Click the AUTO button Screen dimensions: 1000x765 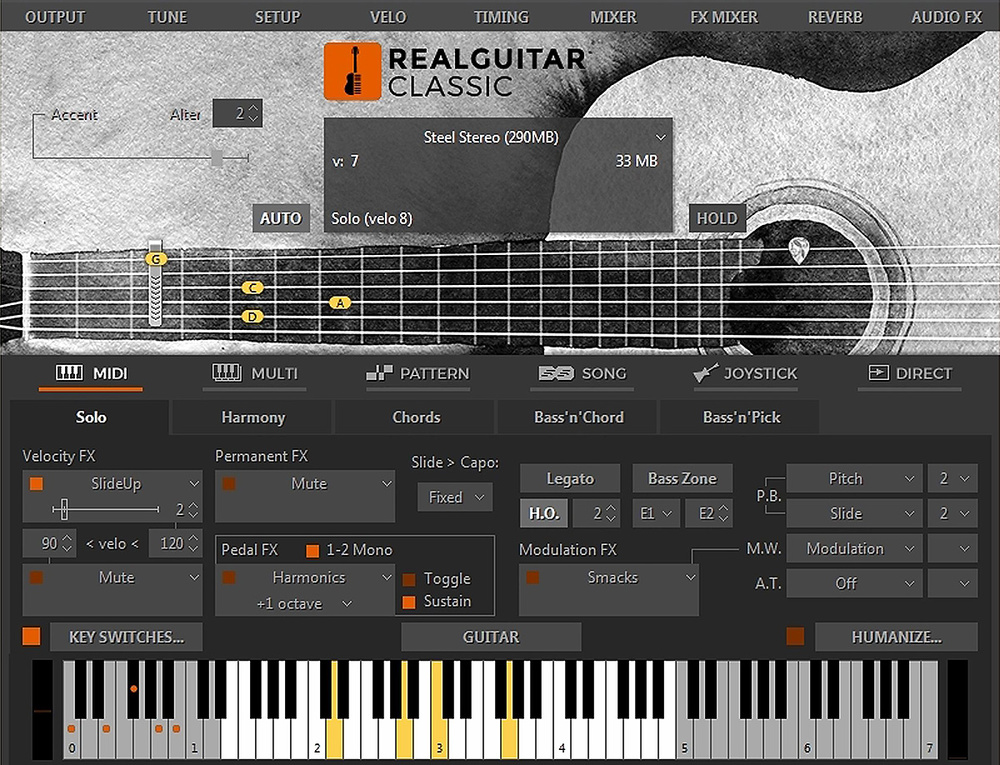281,219
